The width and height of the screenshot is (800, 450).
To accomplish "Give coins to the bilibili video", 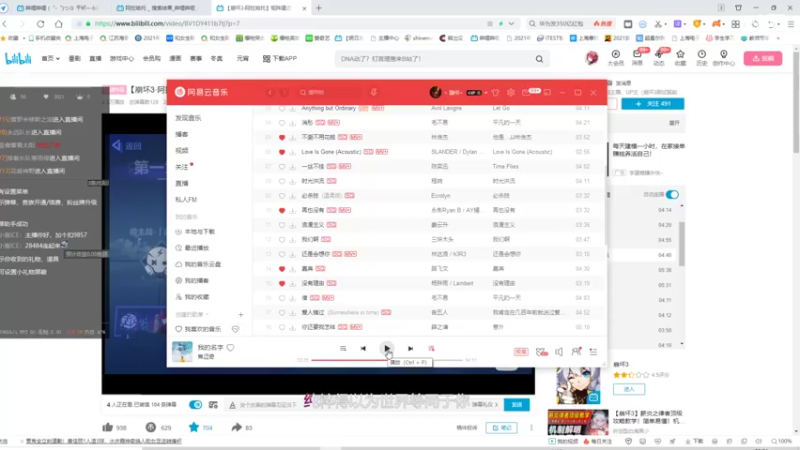I will pyautogui.click(x=151, y=428).
